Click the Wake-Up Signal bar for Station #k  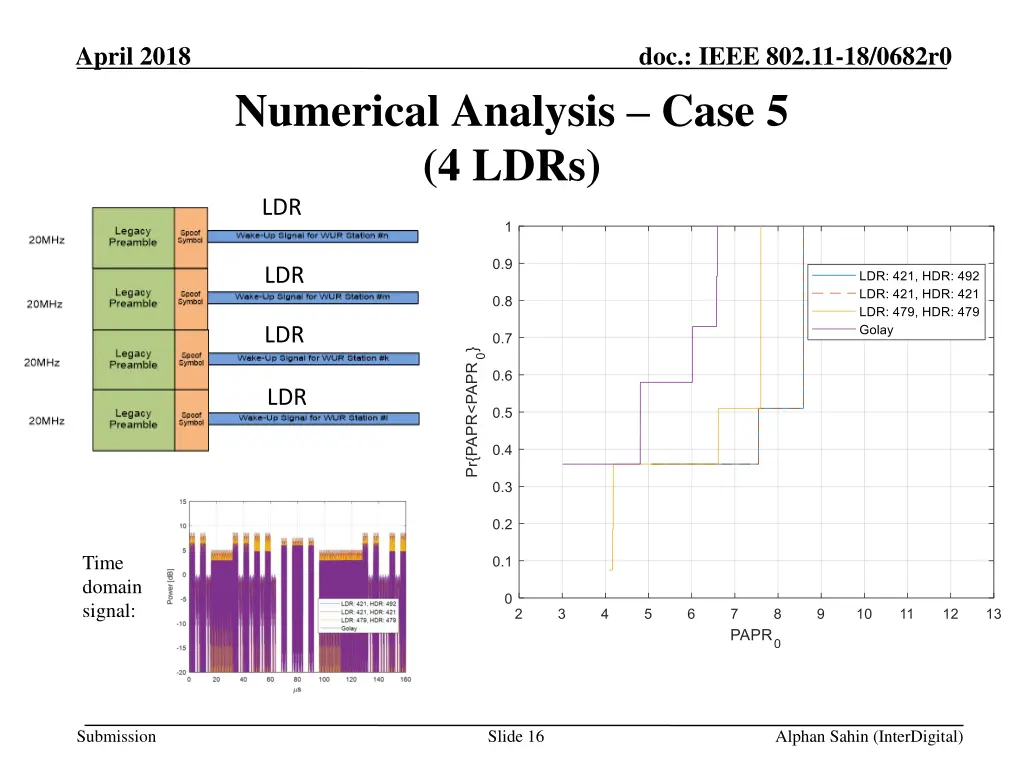pos(312,358)
